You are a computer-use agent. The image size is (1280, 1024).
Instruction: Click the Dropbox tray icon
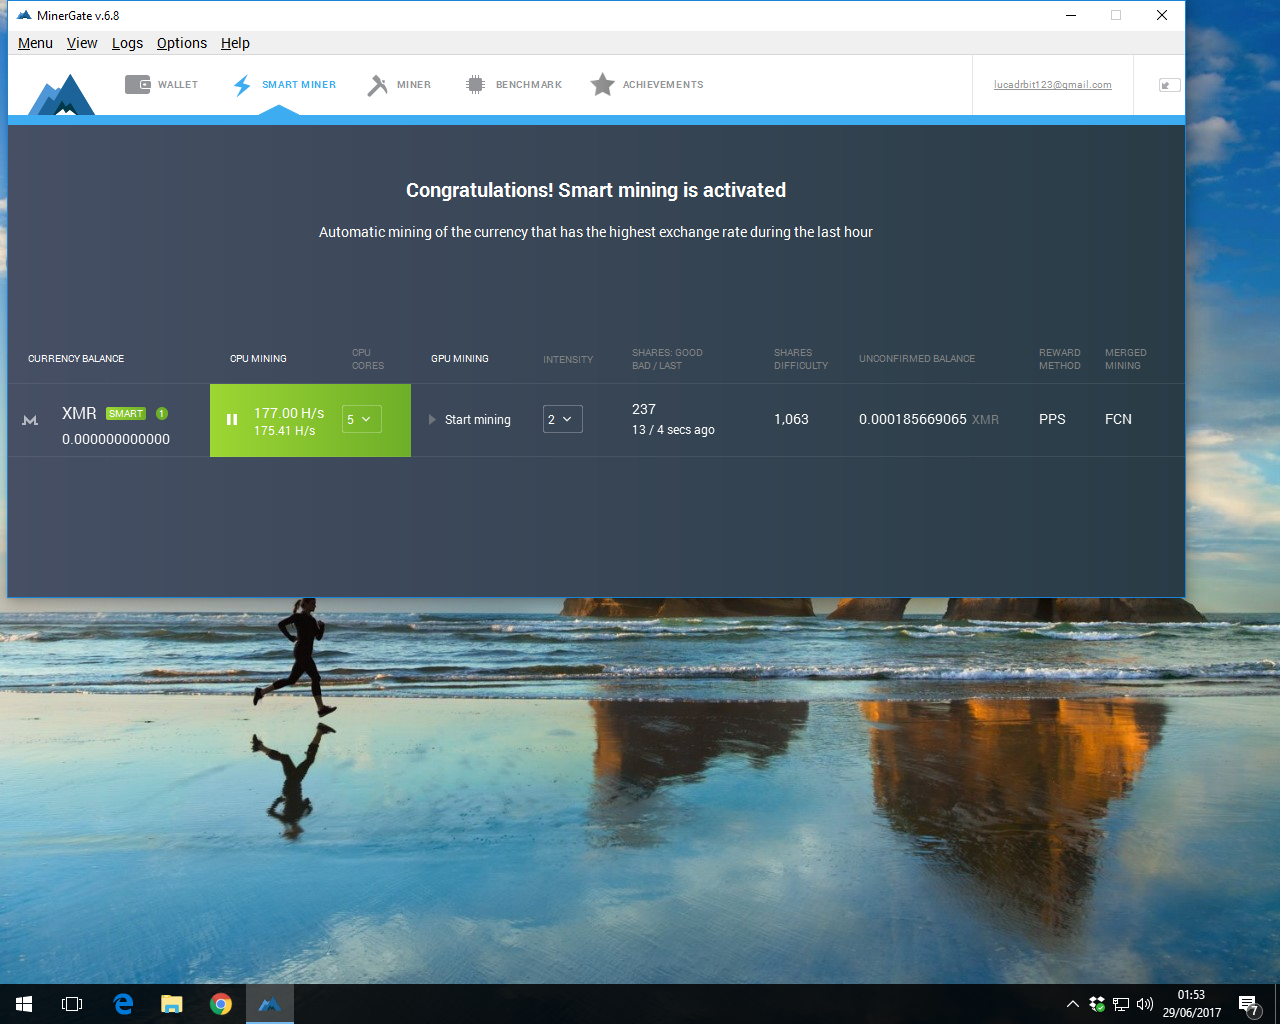[1097, 1004]
